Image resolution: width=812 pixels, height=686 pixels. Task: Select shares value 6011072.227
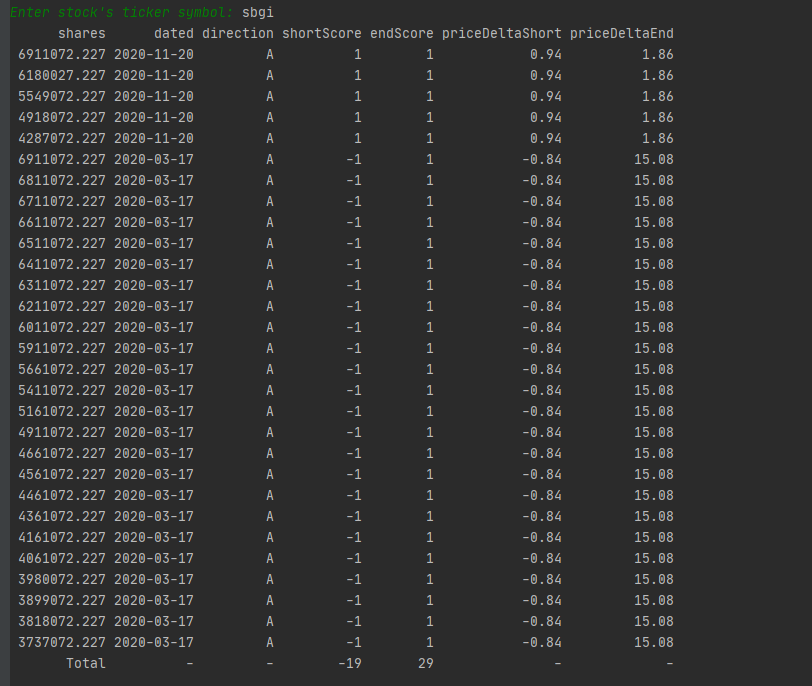(62, 328)
